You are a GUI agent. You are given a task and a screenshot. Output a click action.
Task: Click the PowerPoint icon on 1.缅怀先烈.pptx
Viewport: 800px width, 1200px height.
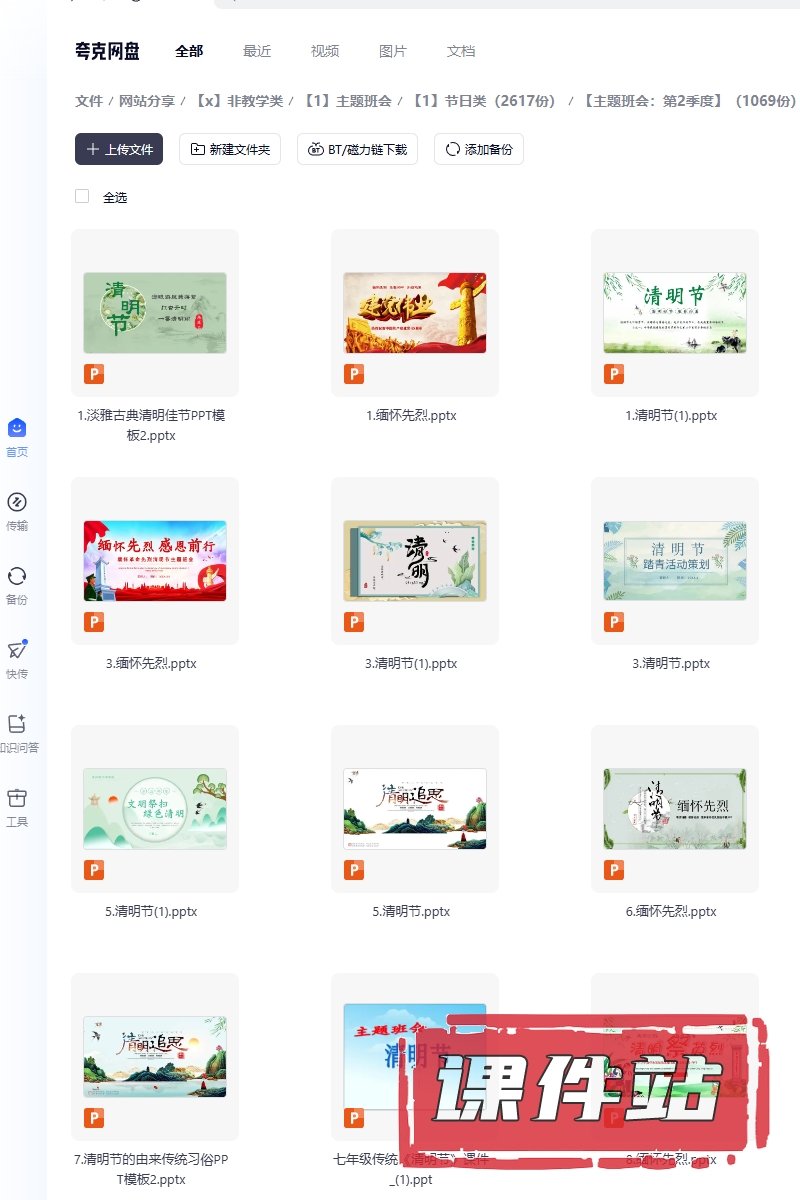(354, 374)
